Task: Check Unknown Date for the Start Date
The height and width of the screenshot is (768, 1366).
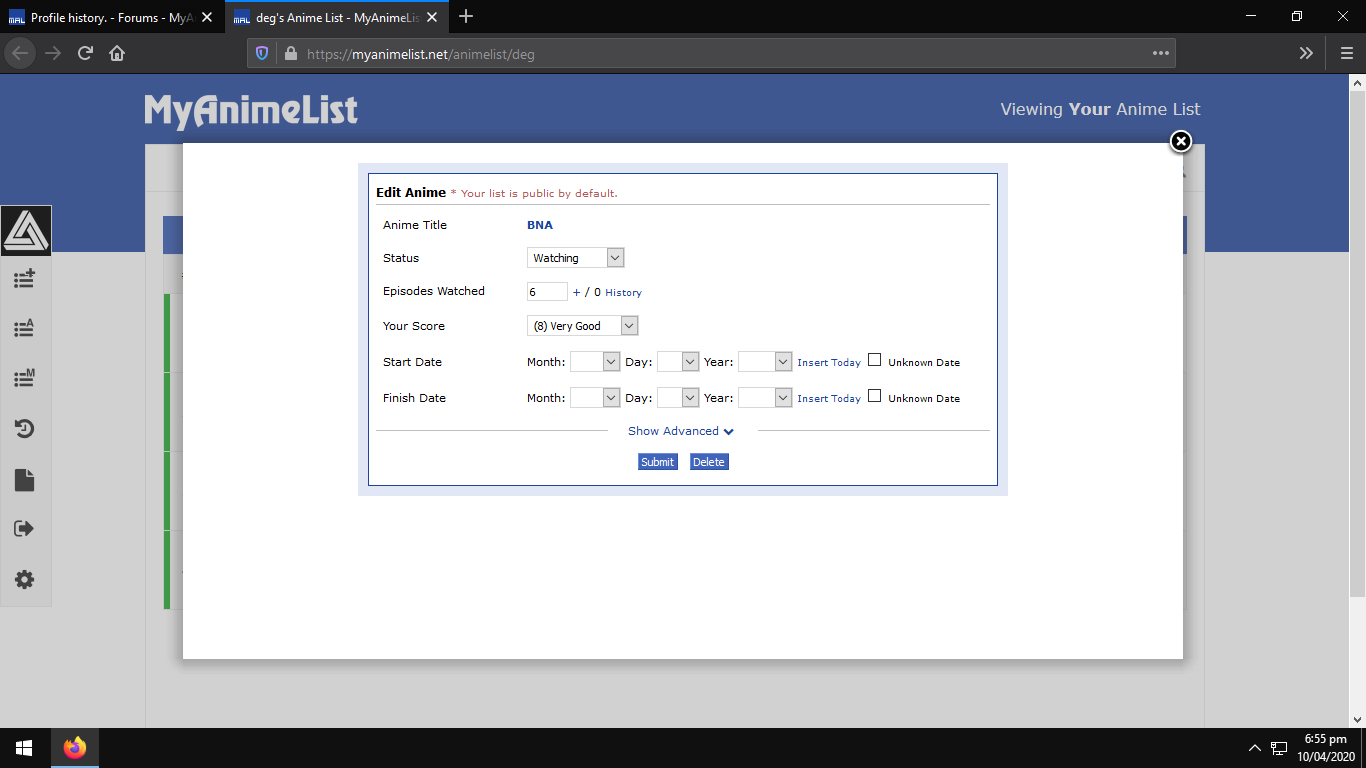Action: (x=875, y=361)
